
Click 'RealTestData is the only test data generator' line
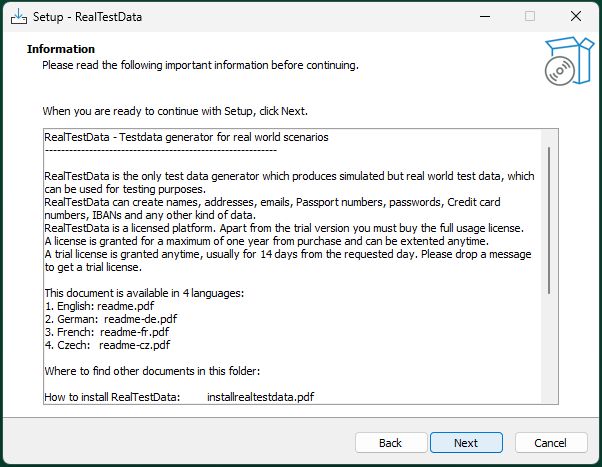tap(289, 176)
